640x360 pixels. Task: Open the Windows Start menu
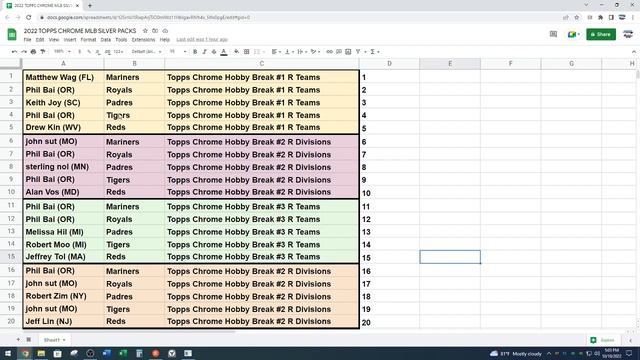coord(8,353)
